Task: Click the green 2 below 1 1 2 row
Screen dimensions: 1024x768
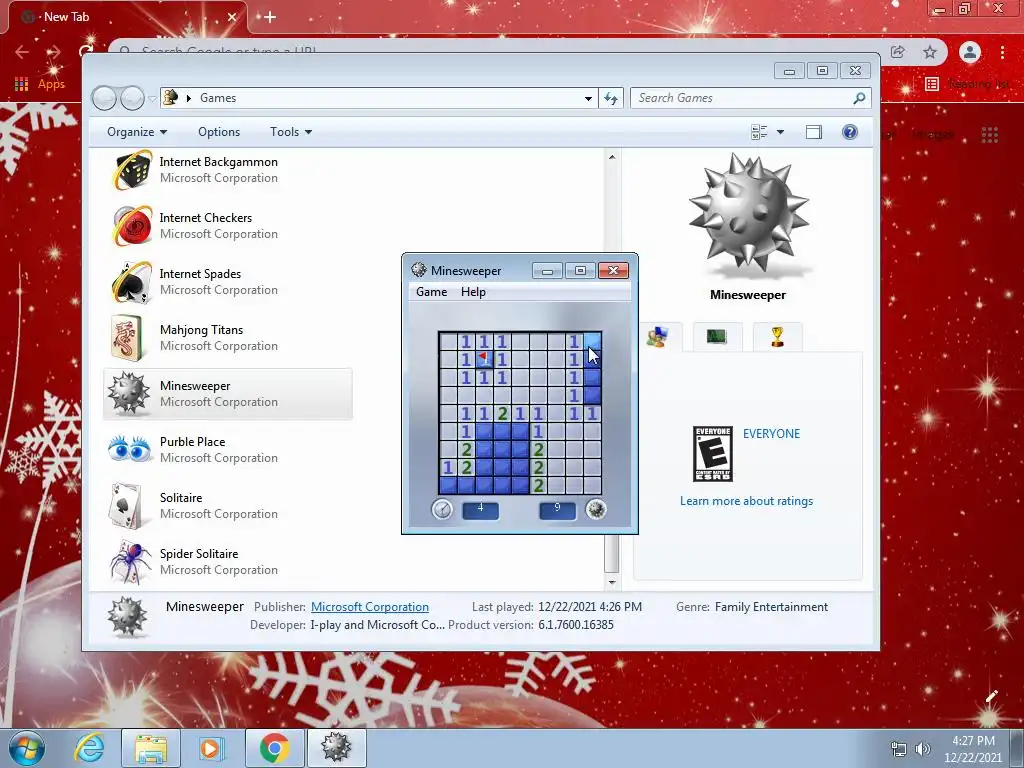Action: point(466,449)
